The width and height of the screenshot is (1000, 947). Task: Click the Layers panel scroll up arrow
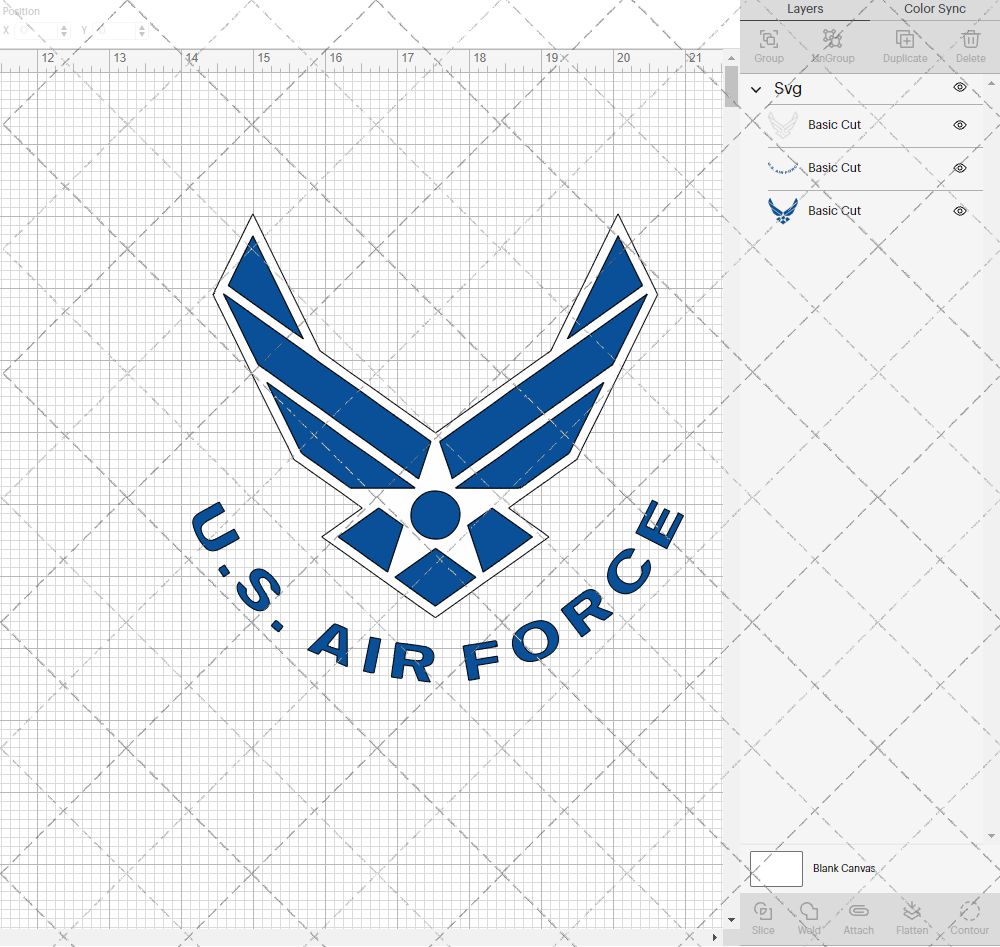(x=990, y=84)
